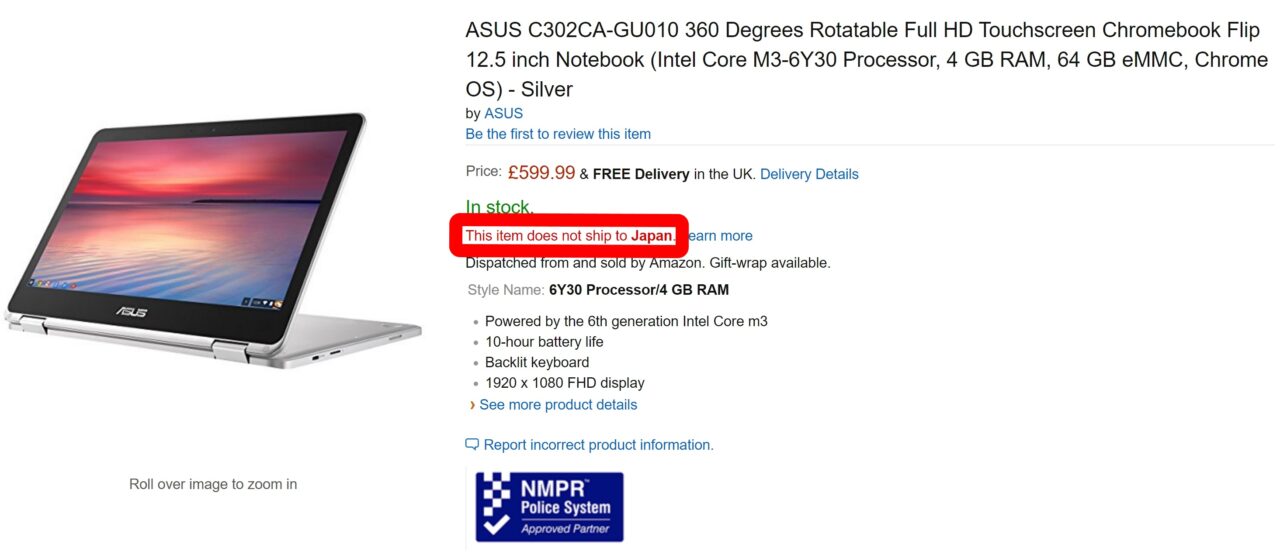Click the green In stock text
The image size is (1280, 555).
click(x=499, y=208)
